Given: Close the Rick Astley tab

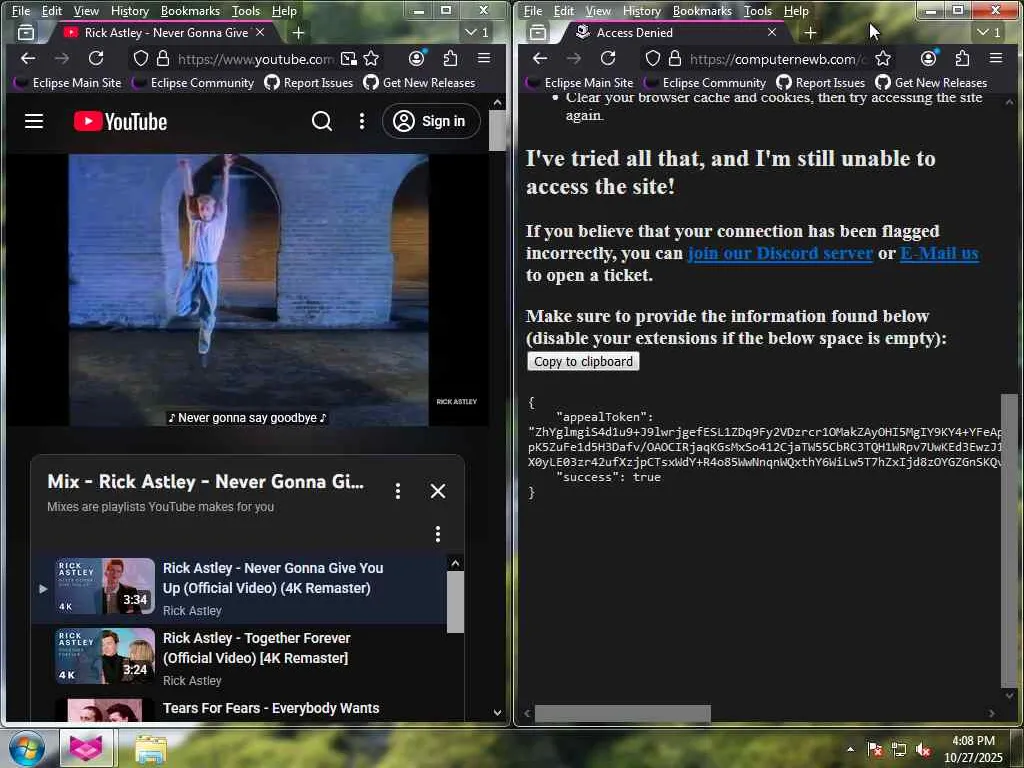Looking at the screenshot, I should point(260,32).
